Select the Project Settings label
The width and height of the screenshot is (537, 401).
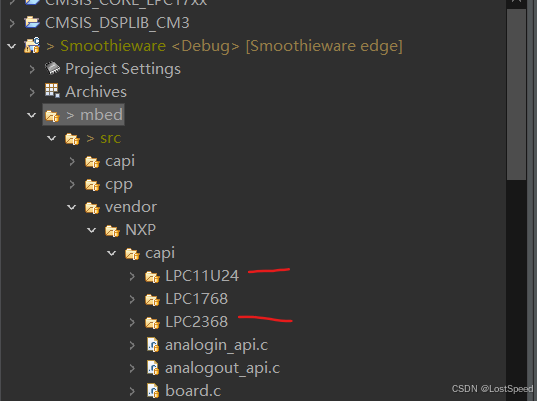point(123,69)
